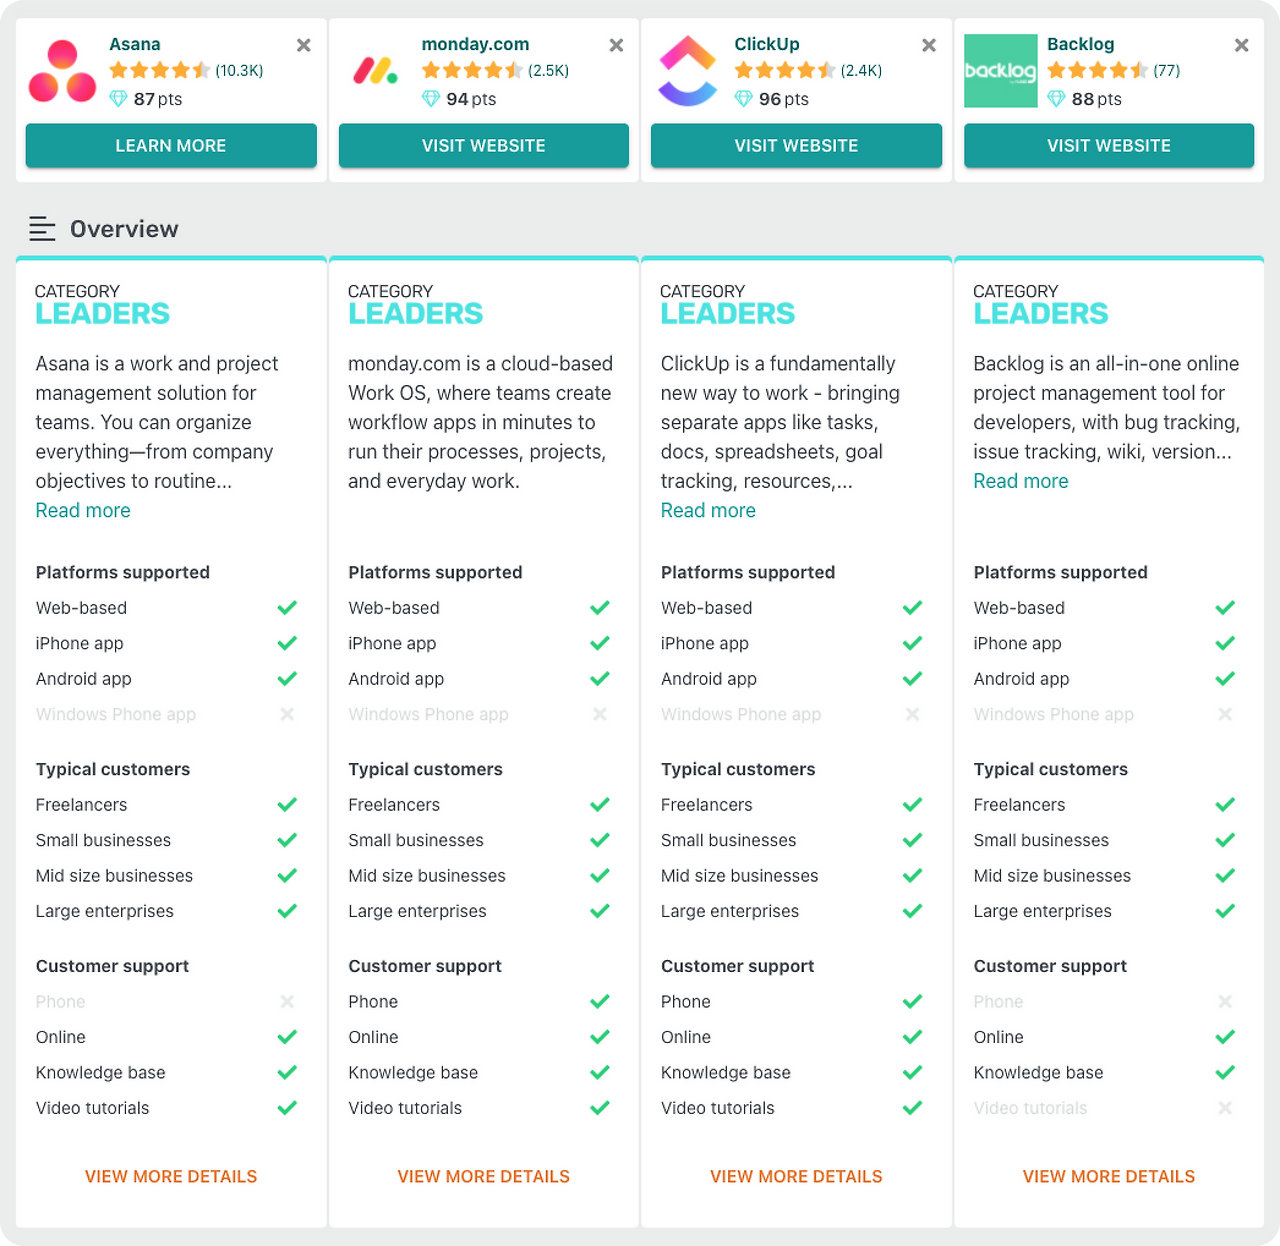View more details for monday.com
This screenshot has height=1246, width=1280.
484,1176
